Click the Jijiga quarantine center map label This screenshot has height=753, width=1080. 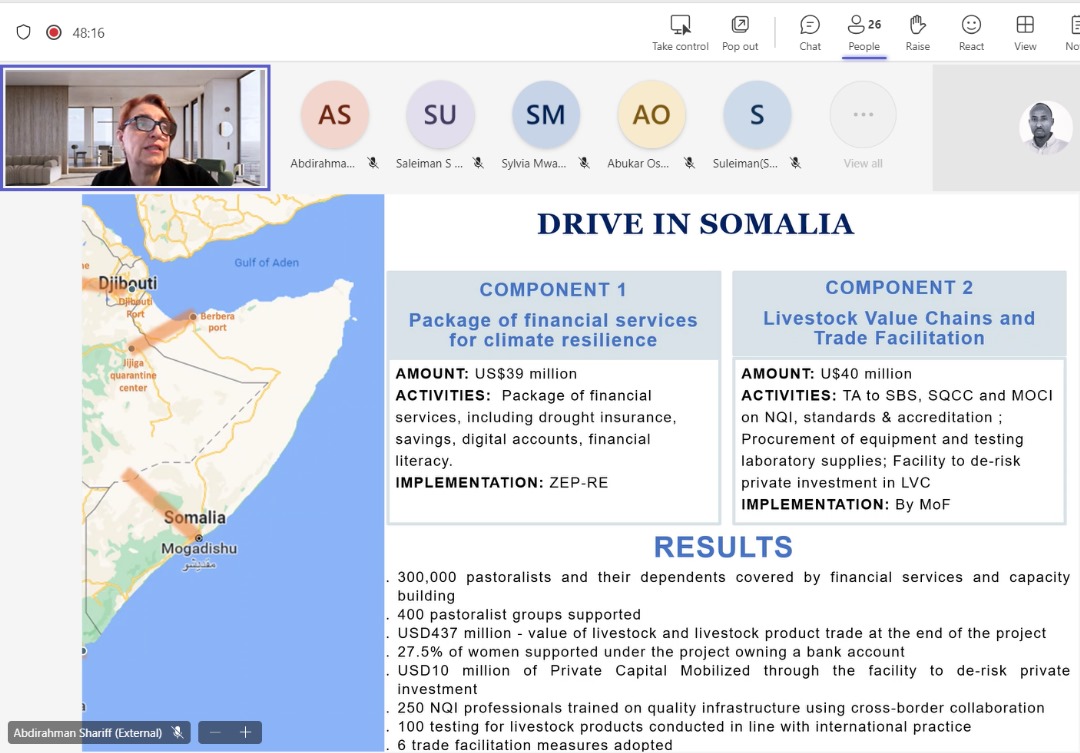(x=133, y=375)
